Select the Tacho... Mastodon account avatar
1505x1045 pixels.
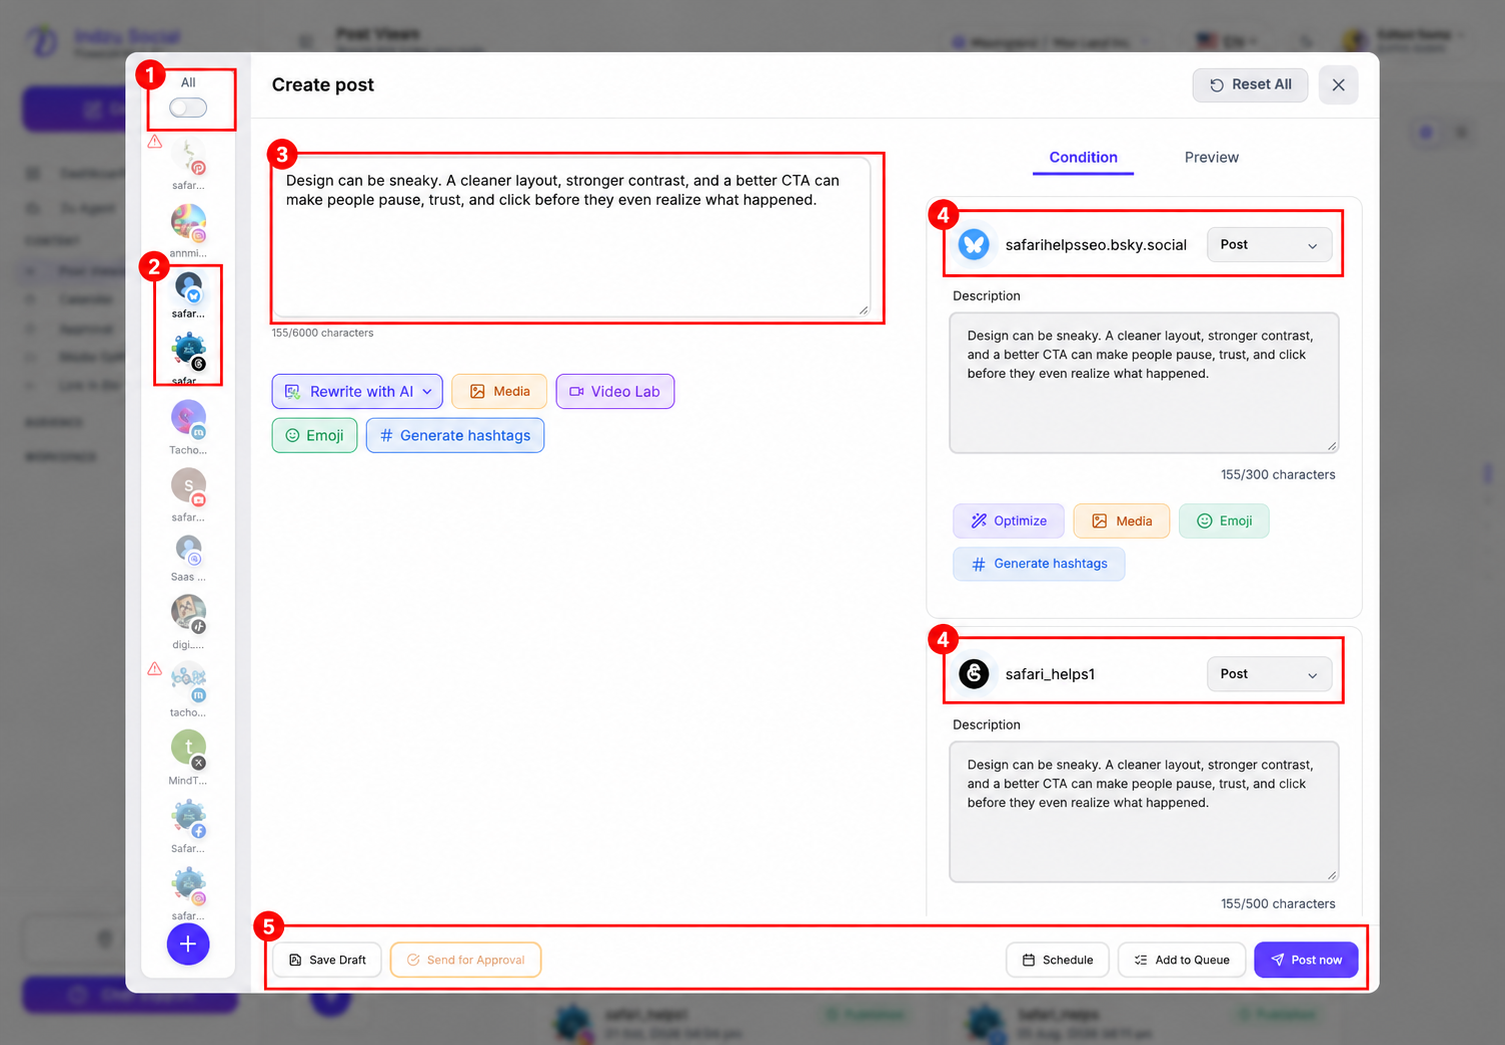point(188,420)
